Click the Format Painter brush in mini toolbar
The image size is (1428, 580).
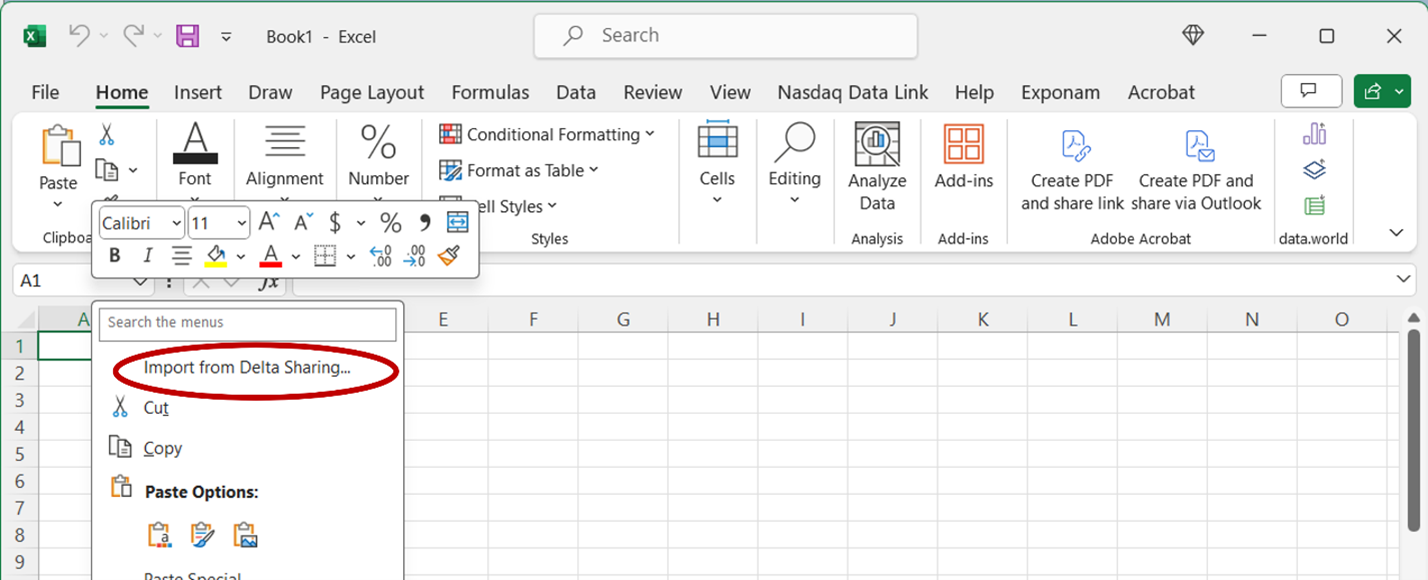pos(449,256)
